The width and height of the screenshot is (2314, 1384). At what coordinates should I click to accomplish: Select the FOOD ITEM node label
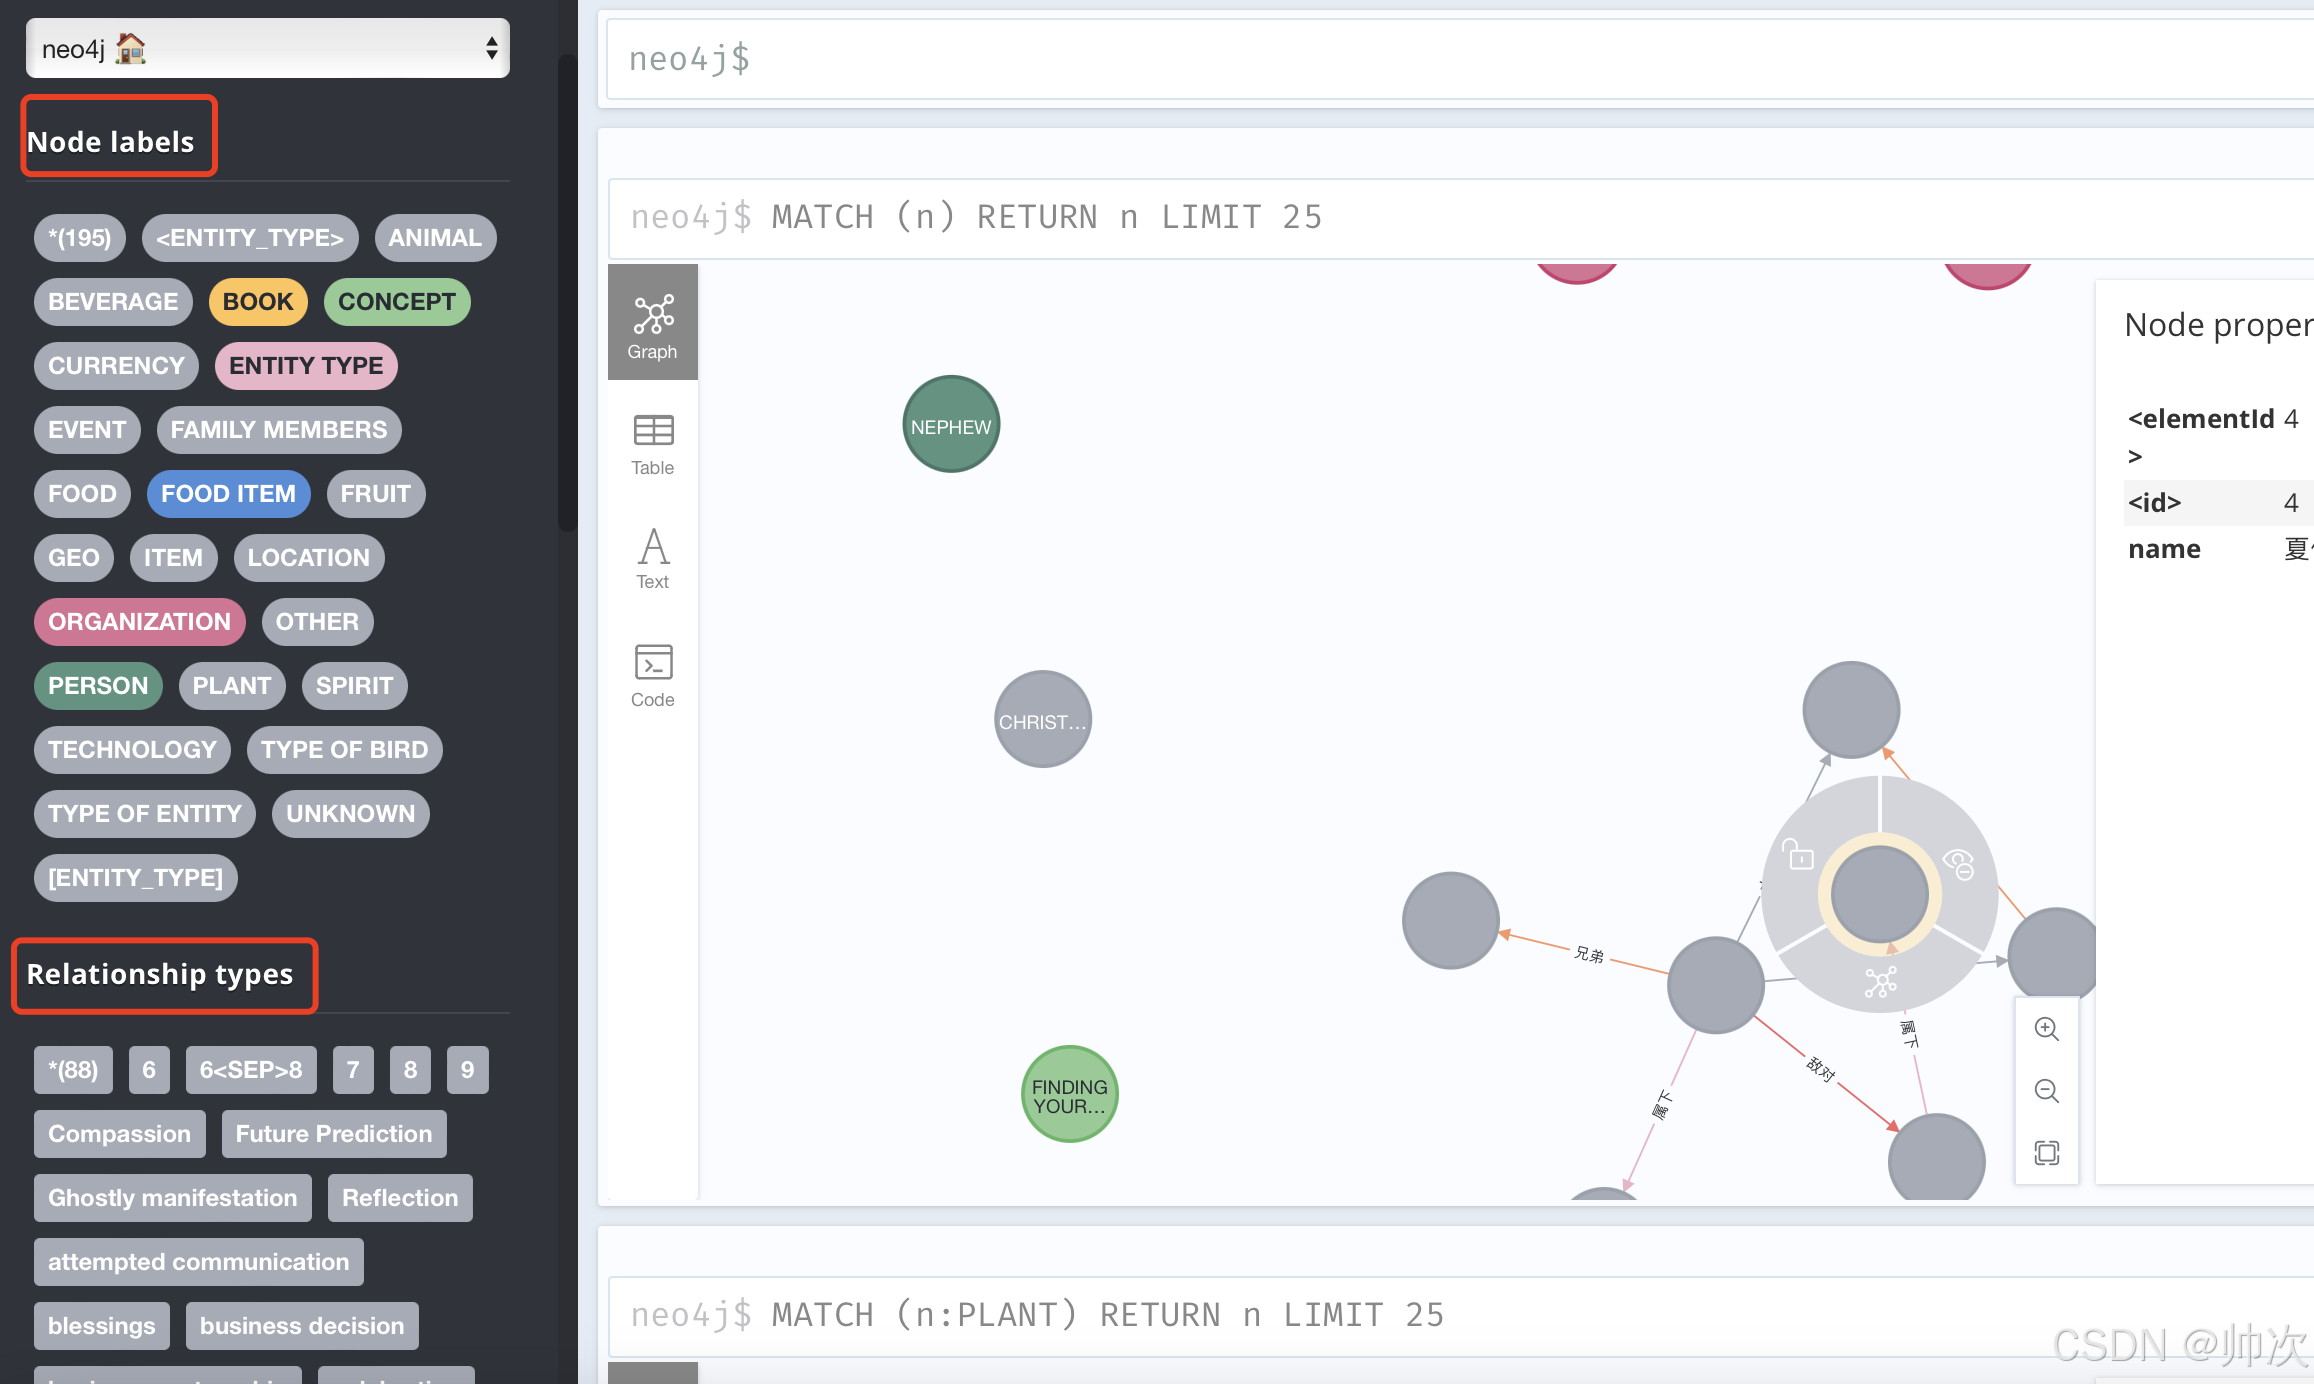229,494
